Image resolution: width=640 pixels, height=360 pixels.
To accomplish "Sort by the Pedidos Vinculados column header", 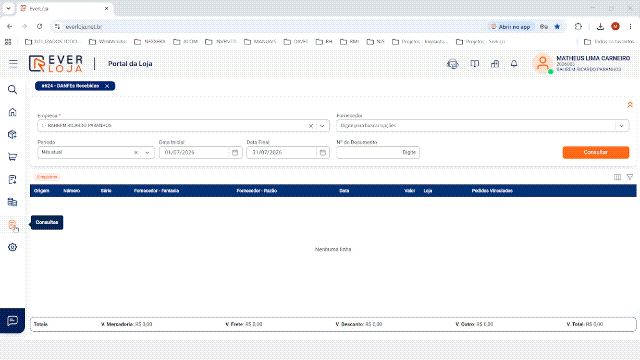I will (492, 191).
